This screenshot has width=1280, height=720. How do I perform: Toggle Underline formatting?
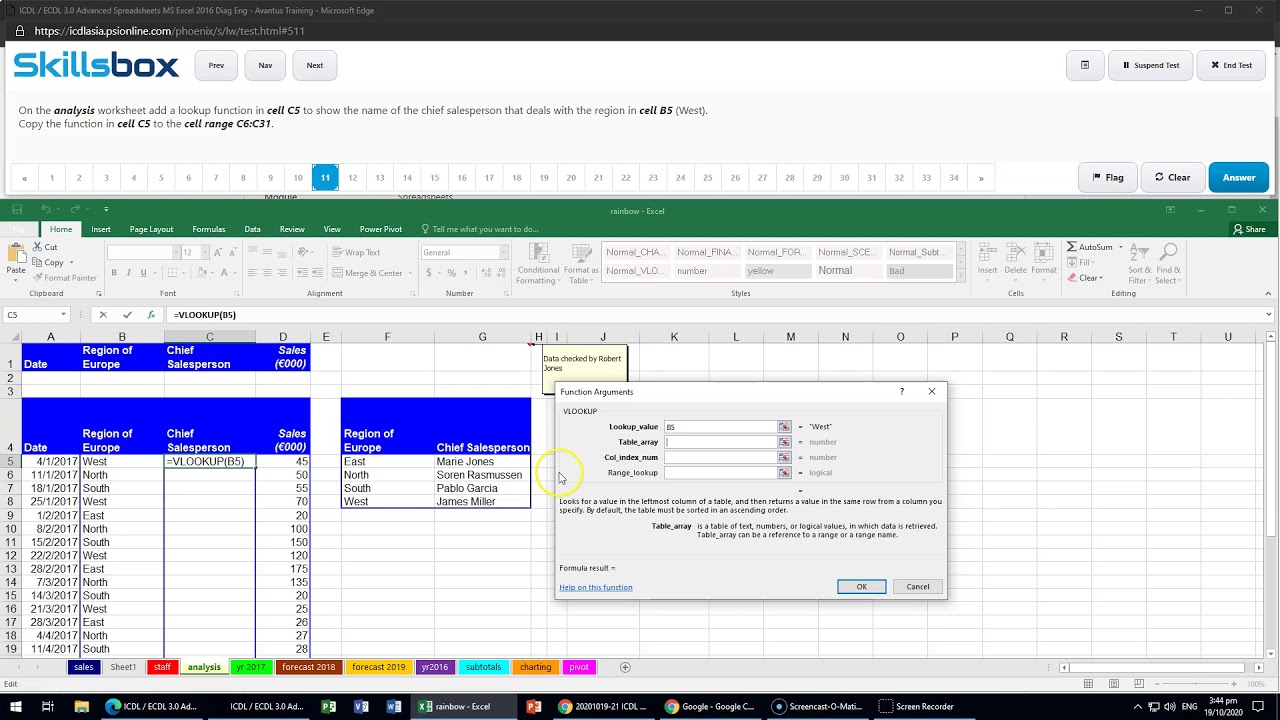143,273
